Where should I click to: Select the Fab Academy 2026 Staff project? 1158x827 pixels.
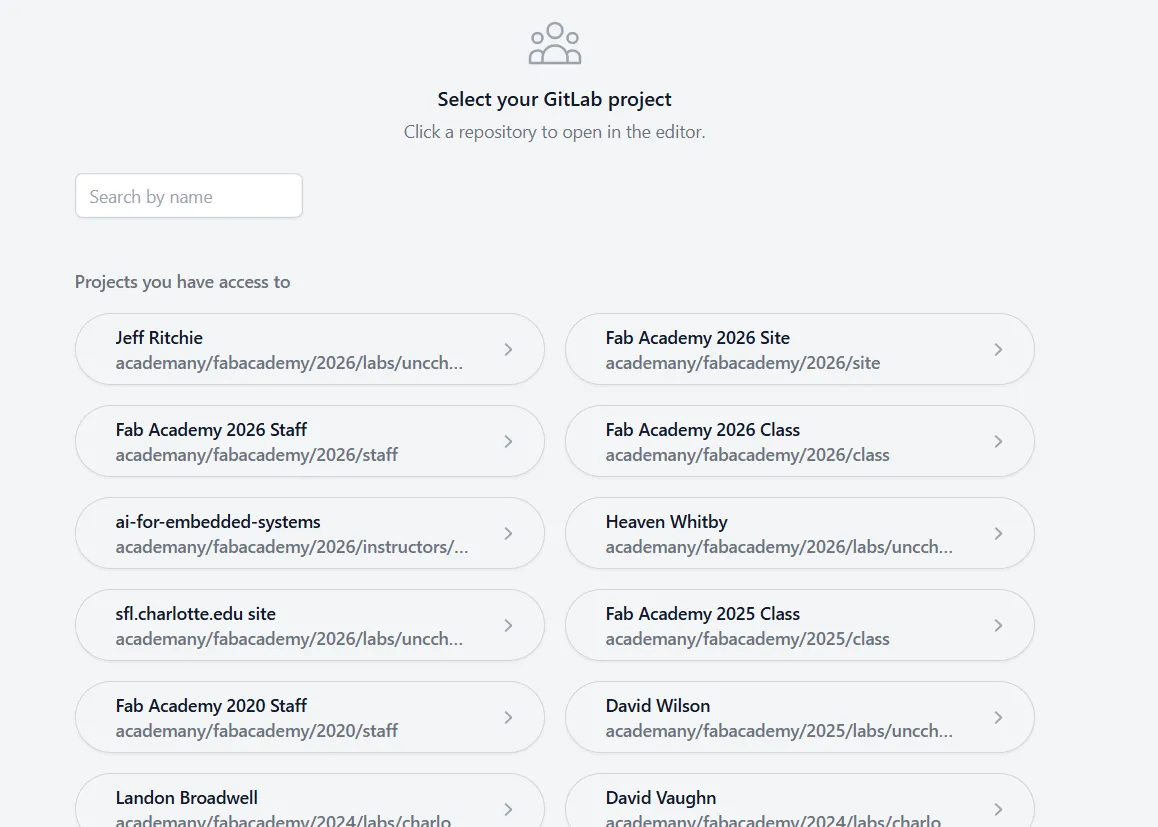coord(290,442)
